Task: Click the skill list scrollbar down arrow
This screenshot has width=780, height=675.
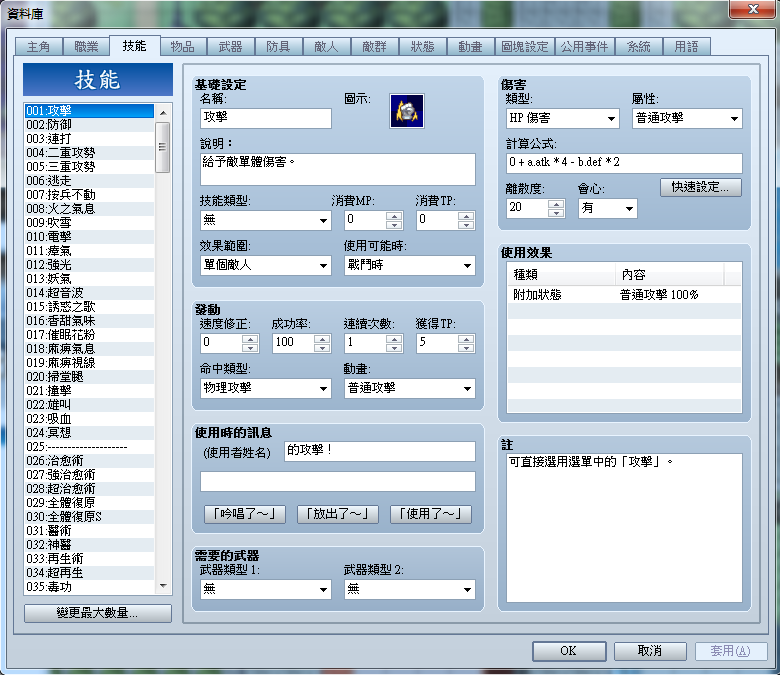Action: coord(163,586)
